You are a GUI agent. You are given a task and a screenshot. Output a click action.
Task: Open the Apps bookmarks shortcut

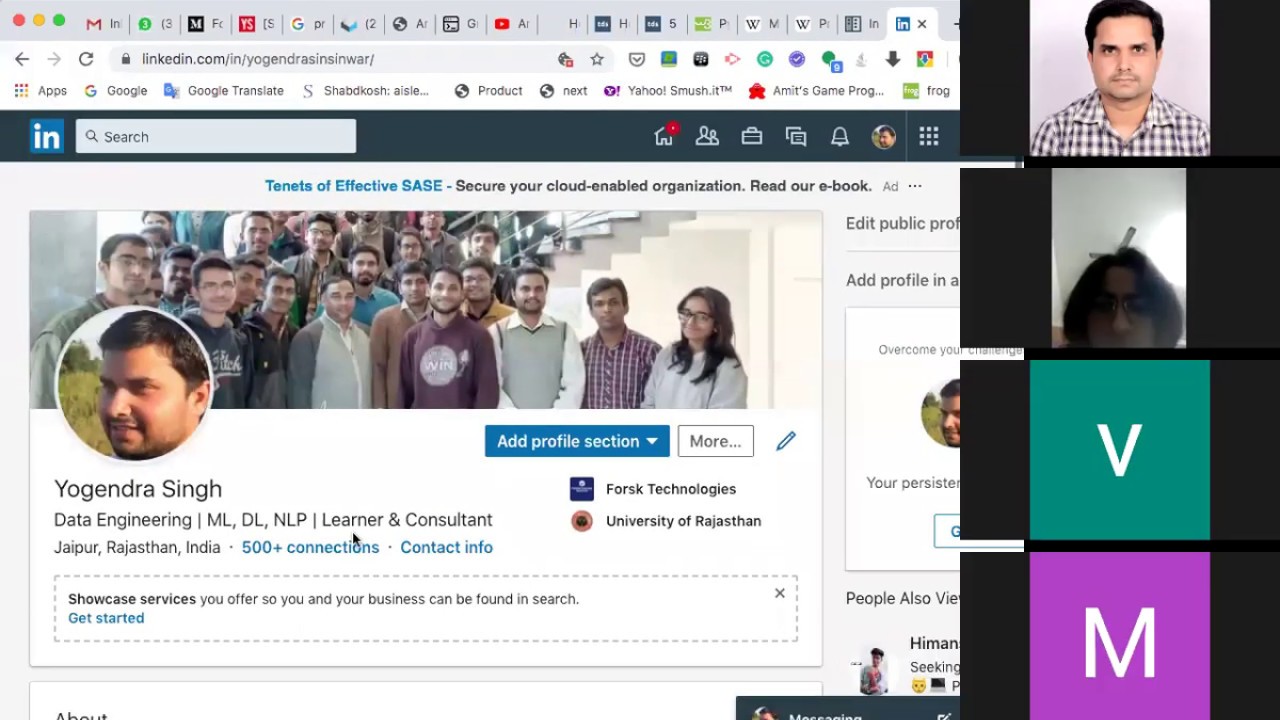(40, 90)
